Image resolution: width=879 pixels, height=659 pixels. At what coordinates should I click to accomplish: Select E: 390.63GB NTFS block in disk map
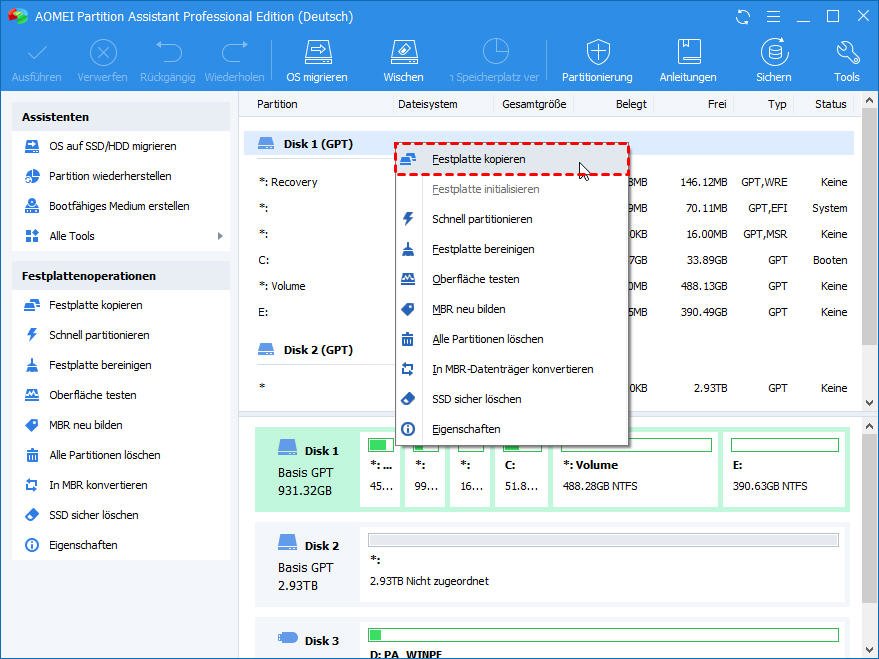click(784, 470)
